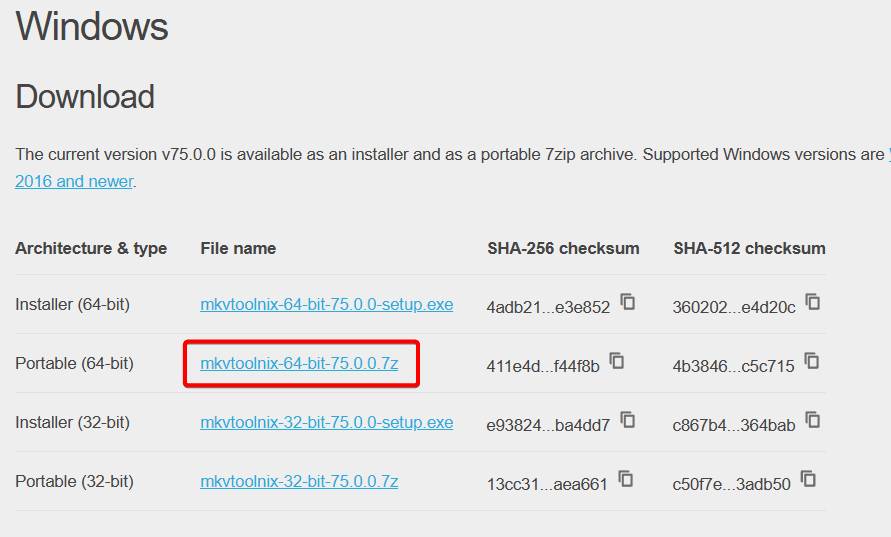This screenshot has height=537, width=891.
Task: Click the SHA-512 checksum column header
Action: pos(750,248)
